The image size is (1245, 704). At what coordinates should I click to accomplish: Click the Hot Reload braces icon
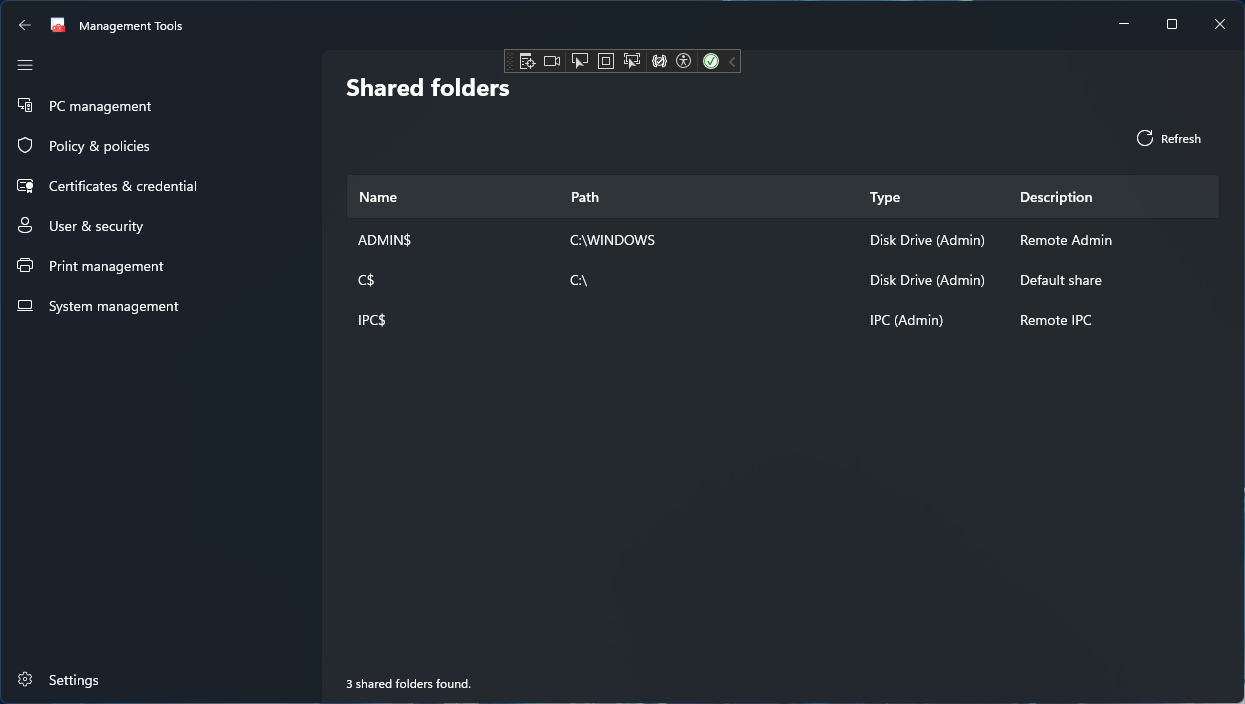pyautogui.click(x=659, y=62)
